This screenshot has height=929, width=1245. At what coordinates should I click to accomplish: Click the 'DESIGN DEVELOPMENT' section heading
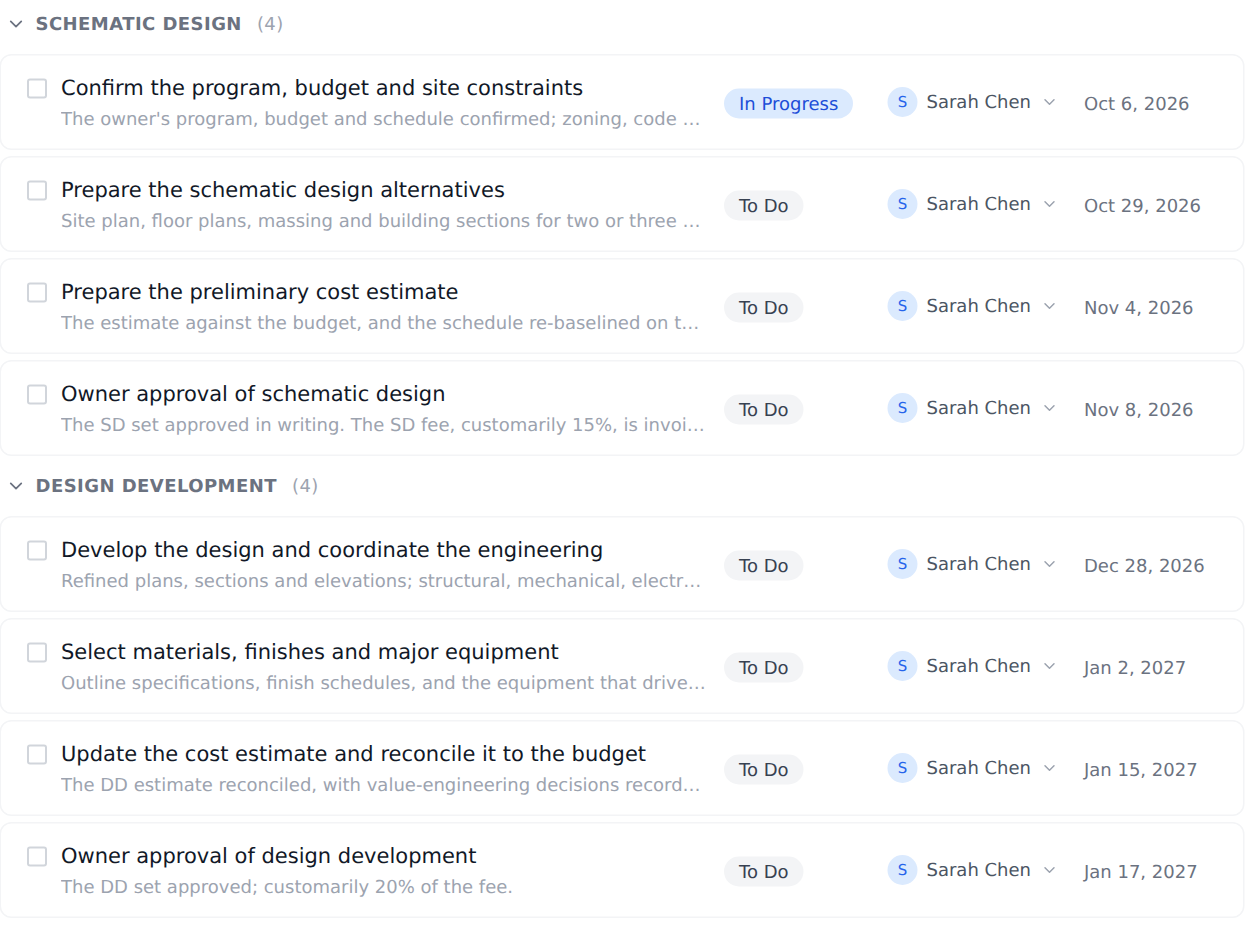coord(156,486)
